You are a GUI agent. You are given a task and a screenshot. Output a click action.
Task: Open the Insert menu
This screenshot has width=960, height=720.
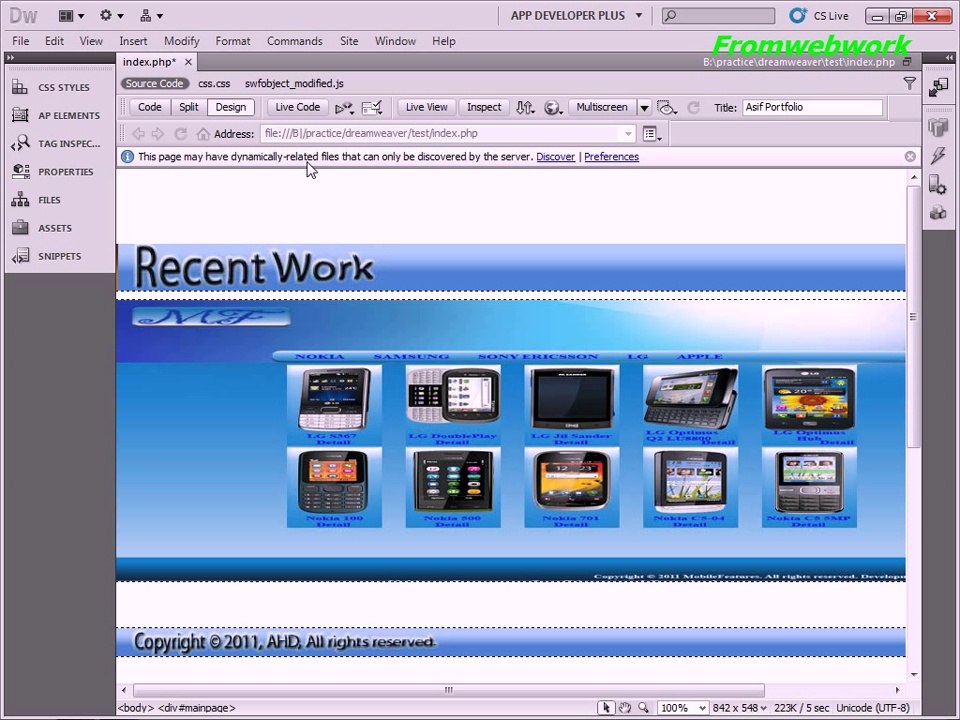133,41
